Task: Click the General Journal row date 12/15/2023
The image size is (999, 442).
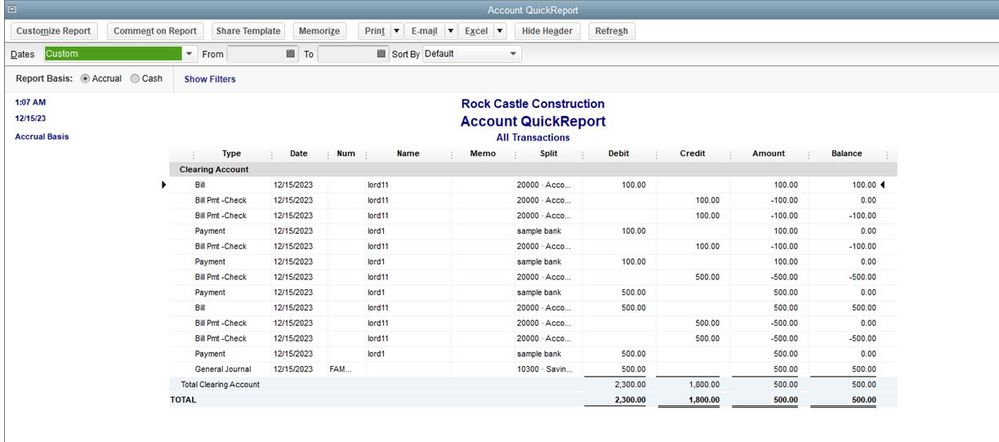Action: [293, 369]
